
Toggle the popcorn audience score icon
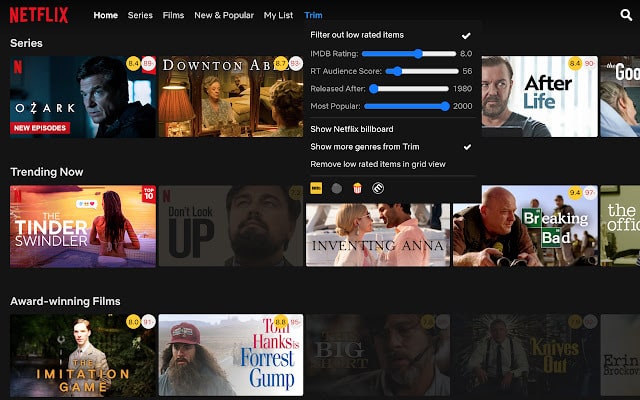pyautogui.click(x=357, y=188)
